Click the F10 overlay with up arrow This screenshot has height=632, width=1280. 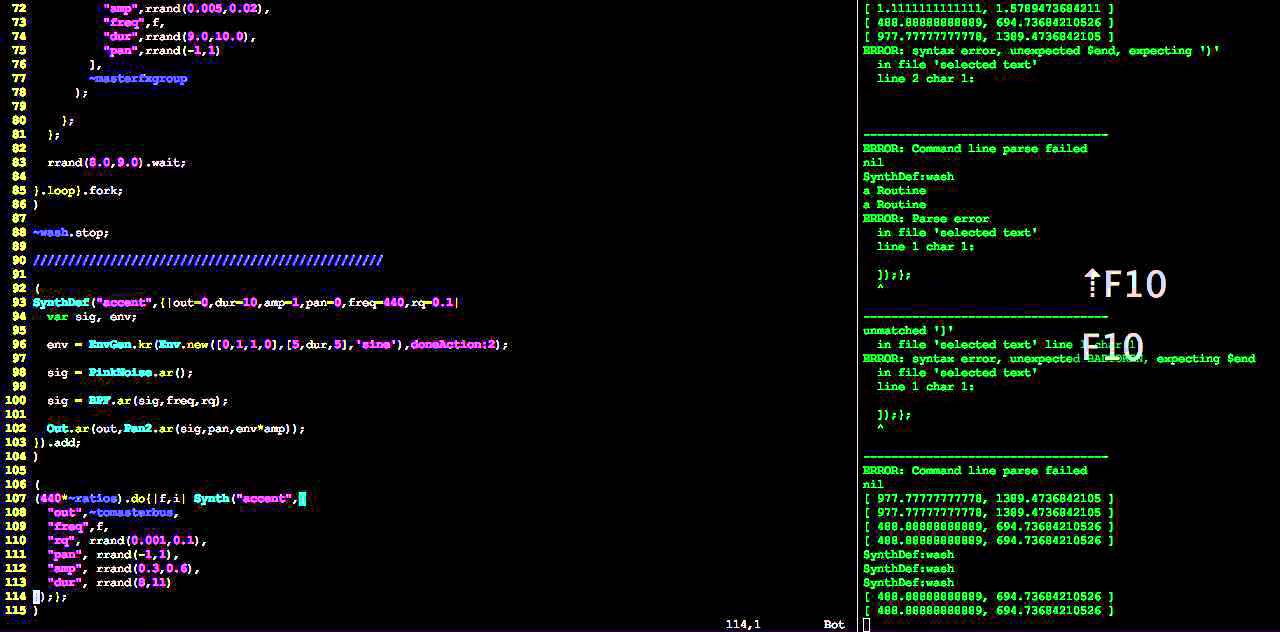(x=1126, y=285)
